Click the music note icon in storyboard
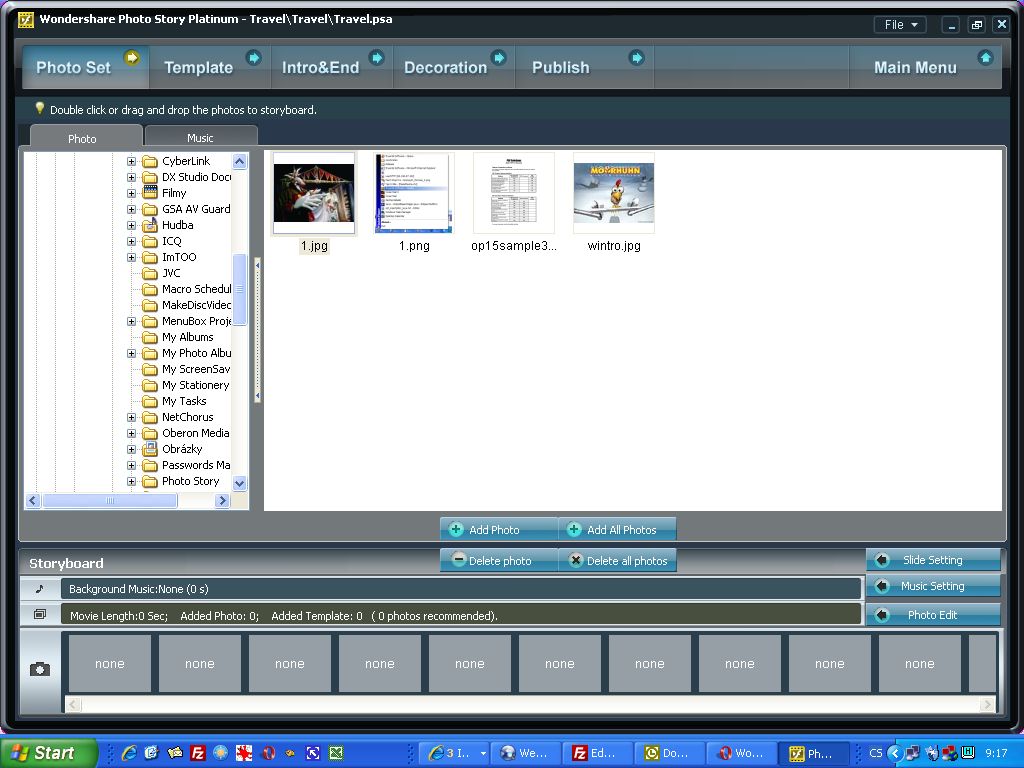Viewport: 1024px width, 768px height. (x=40, y=589)
